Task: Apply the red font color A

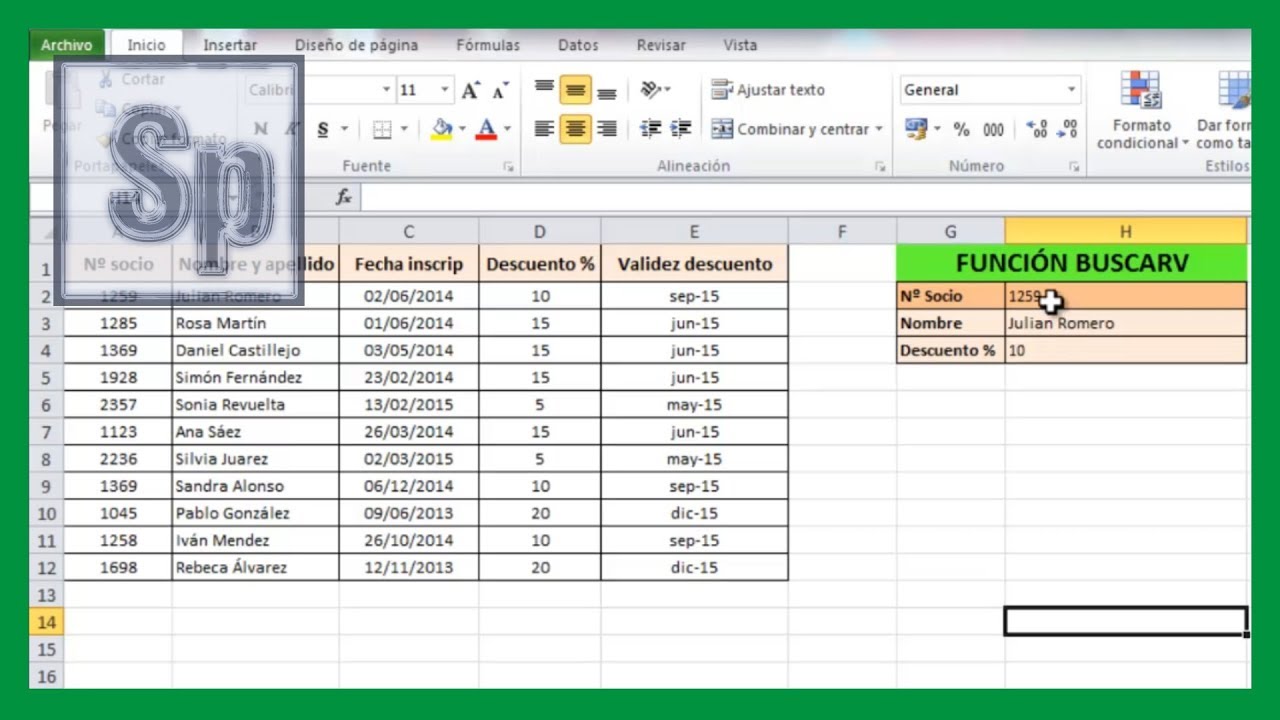Action: point(487,129)
